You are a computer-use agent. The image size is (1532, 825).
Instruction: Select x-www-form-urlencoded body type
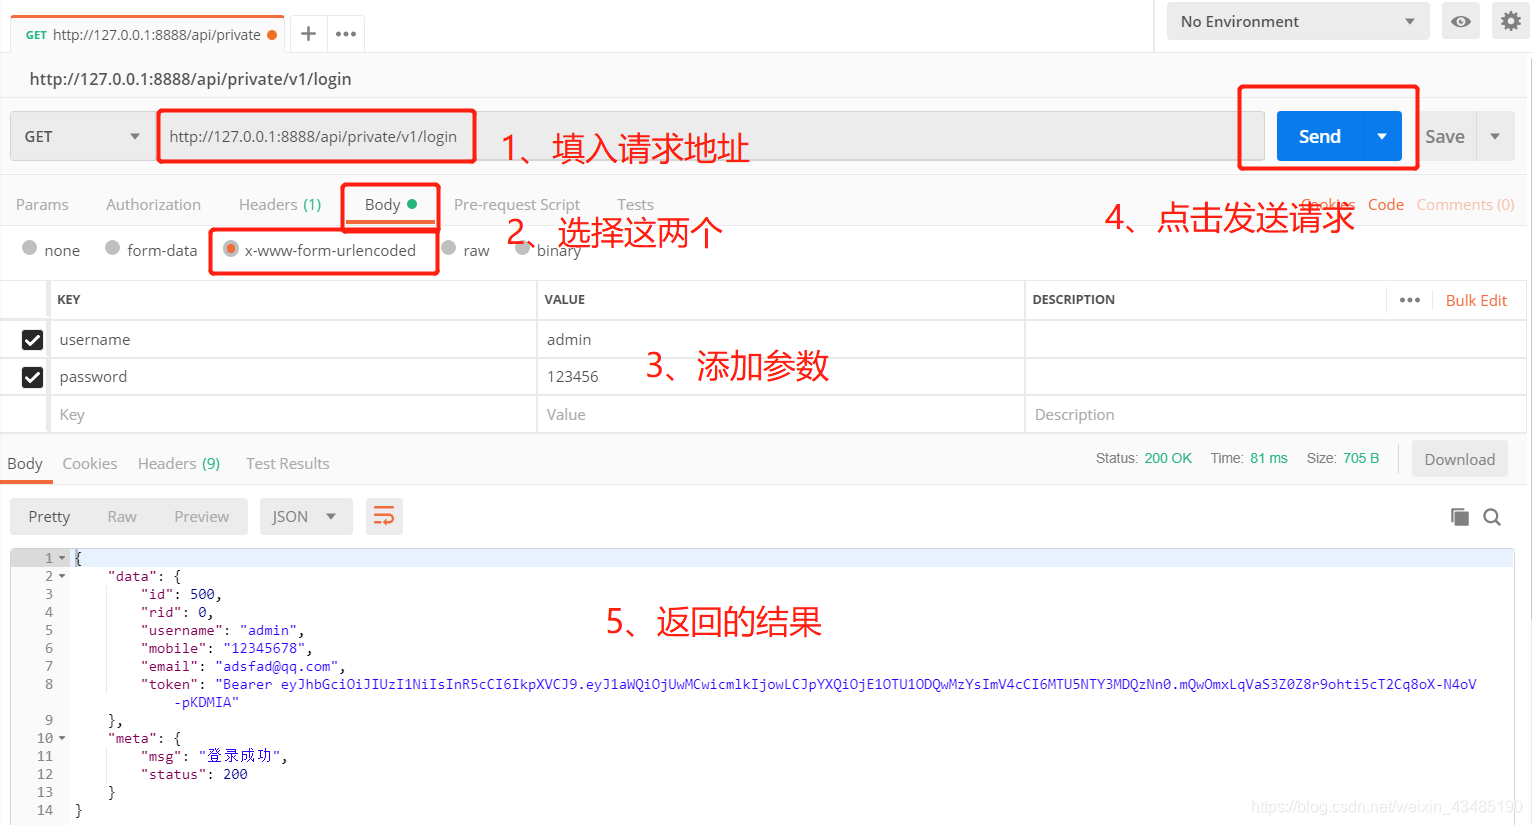(231, 249)
